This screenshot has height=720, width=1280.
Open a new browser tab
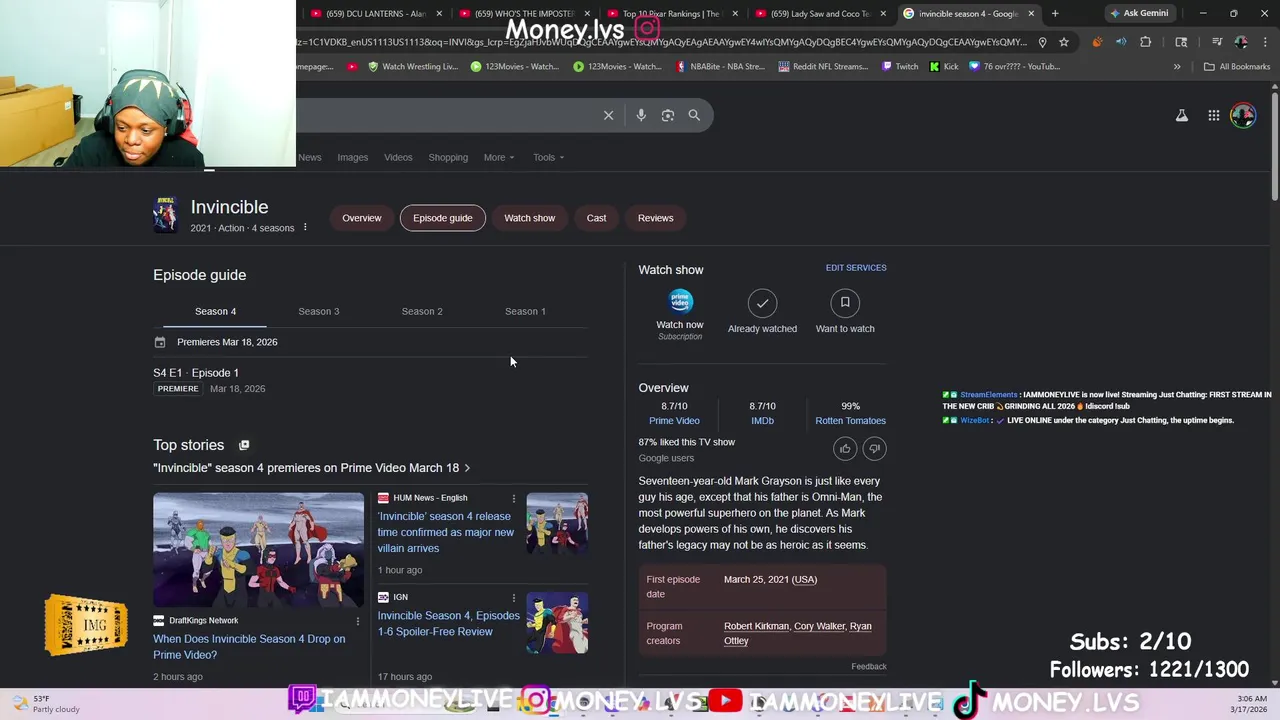click(x=1055, y=14)
